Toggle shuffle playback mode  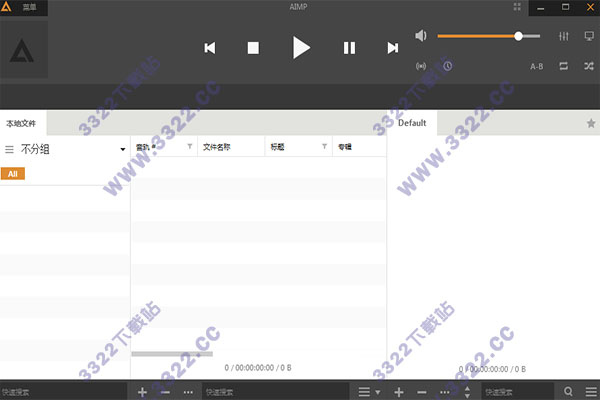click(x=589, y=66)
